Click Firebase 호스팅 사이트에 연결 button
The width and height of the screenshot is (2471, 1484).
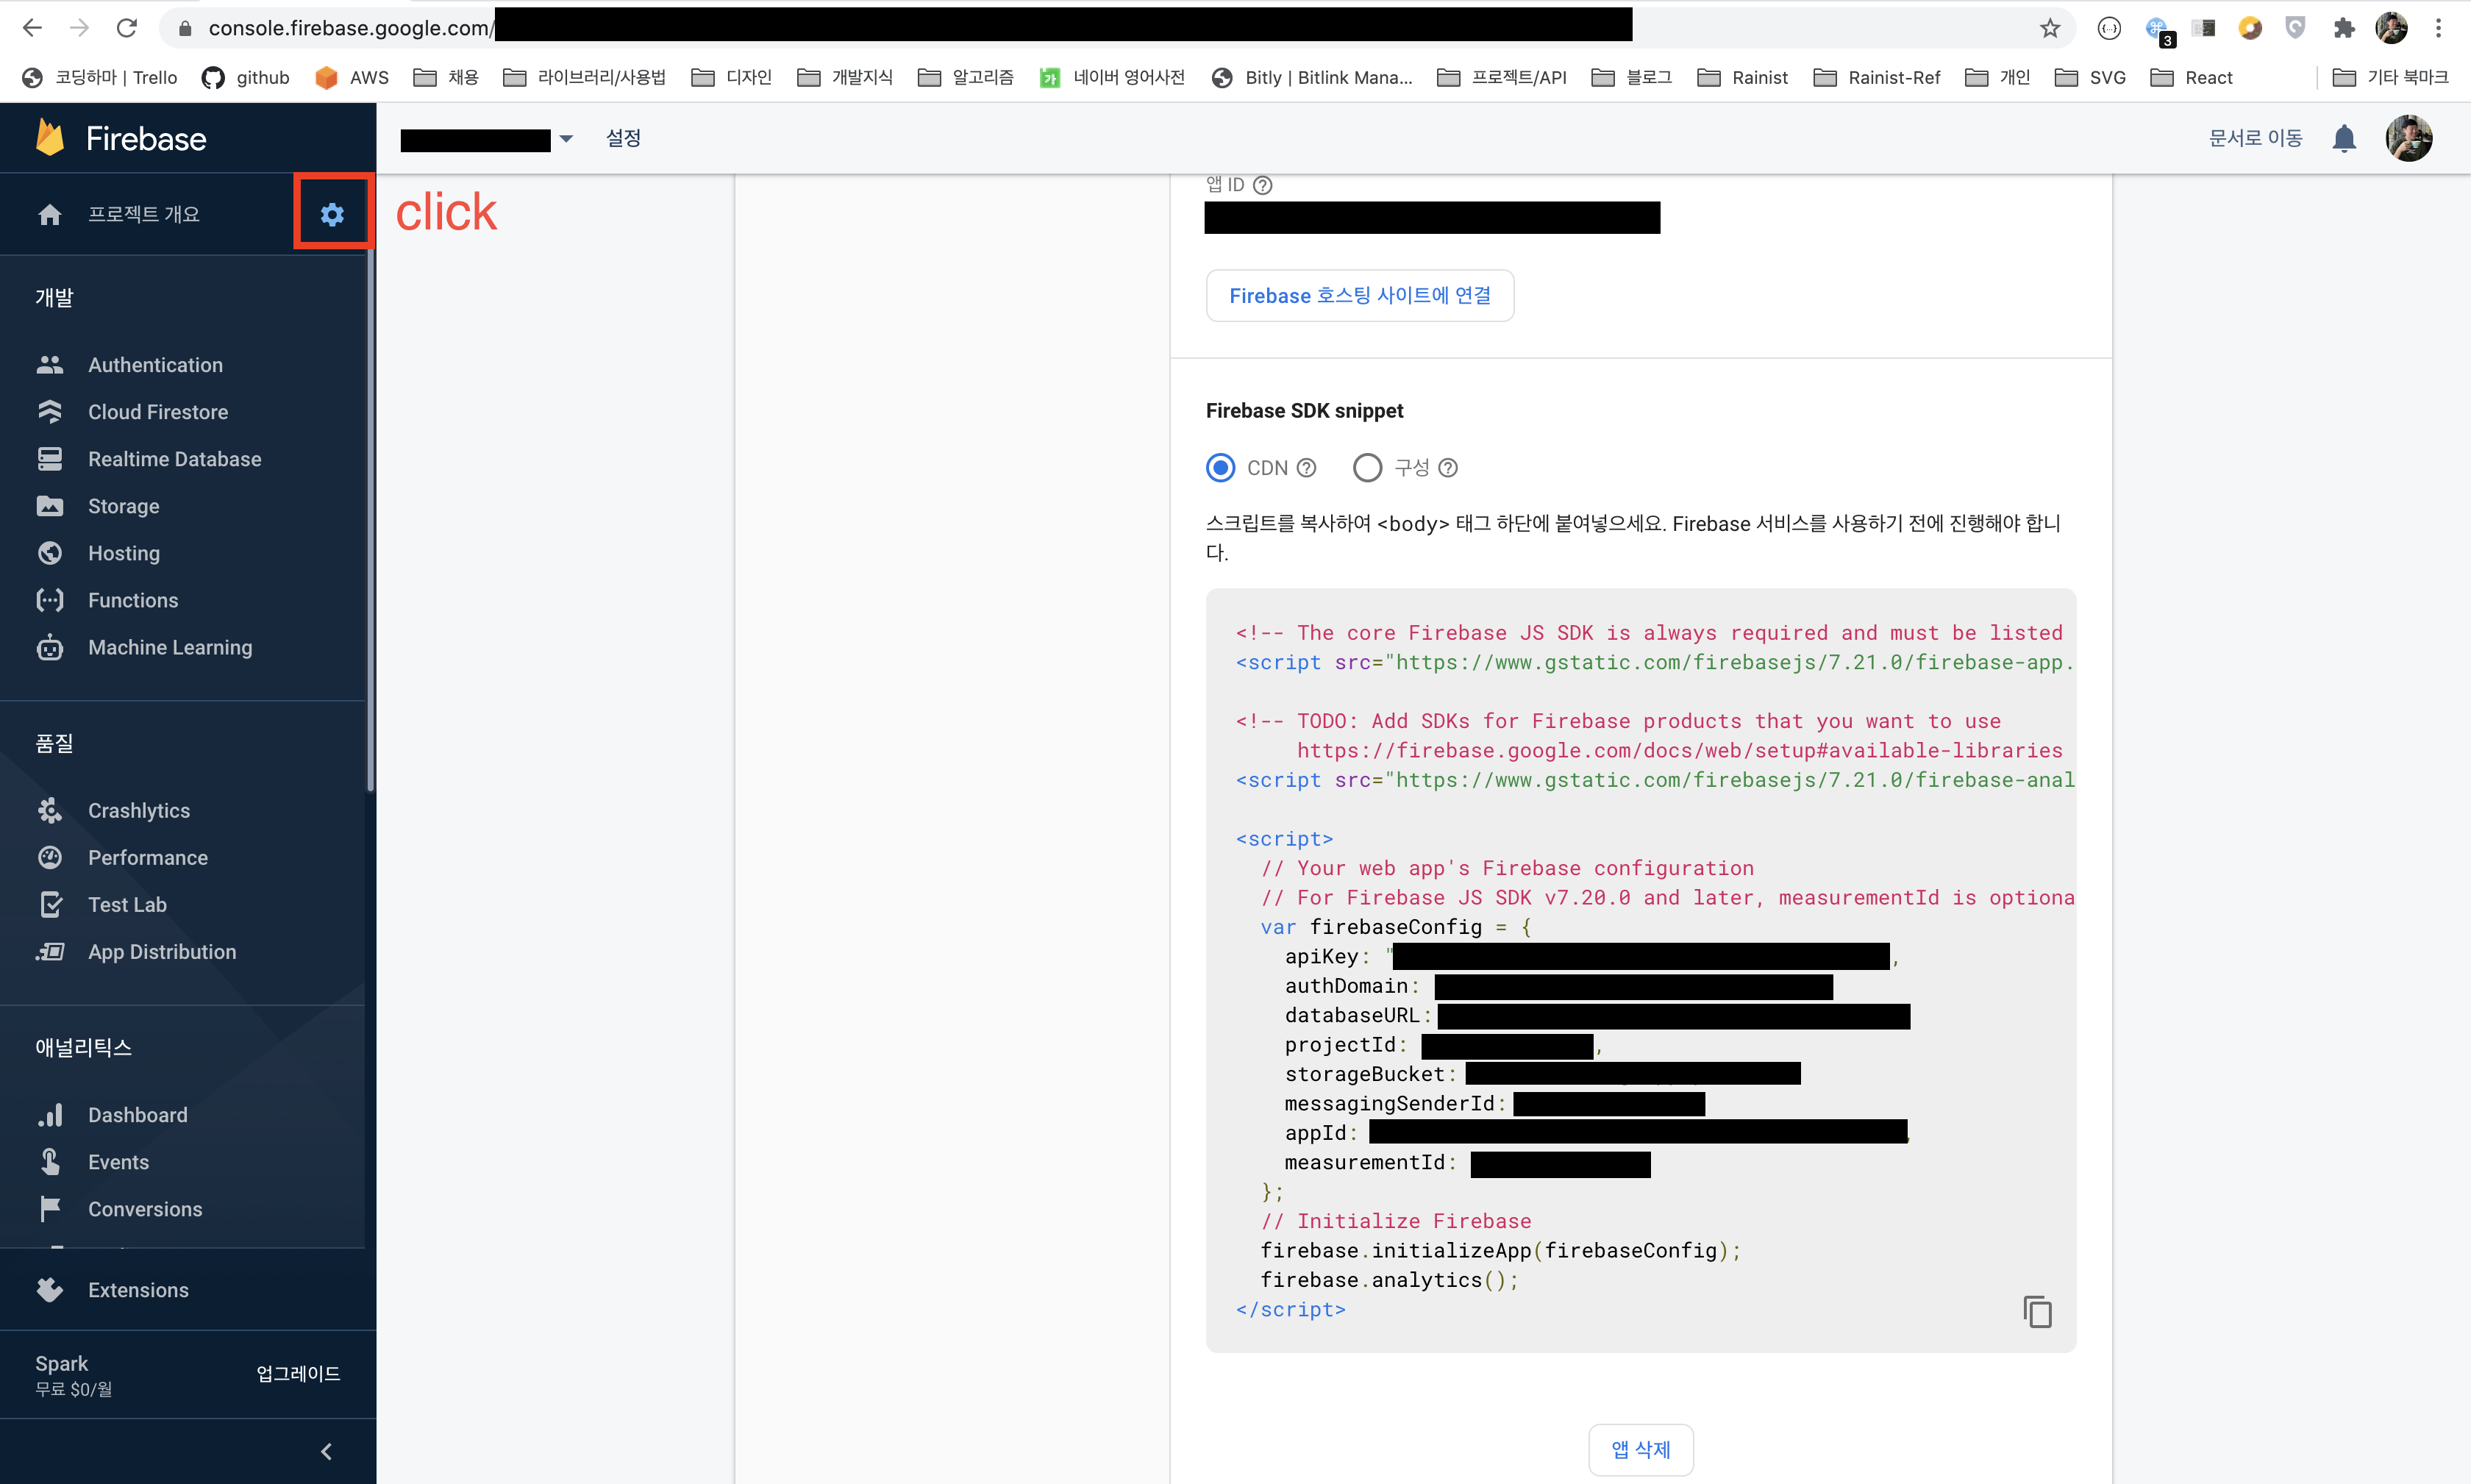pyautogui.click(x=1359, y=296)
